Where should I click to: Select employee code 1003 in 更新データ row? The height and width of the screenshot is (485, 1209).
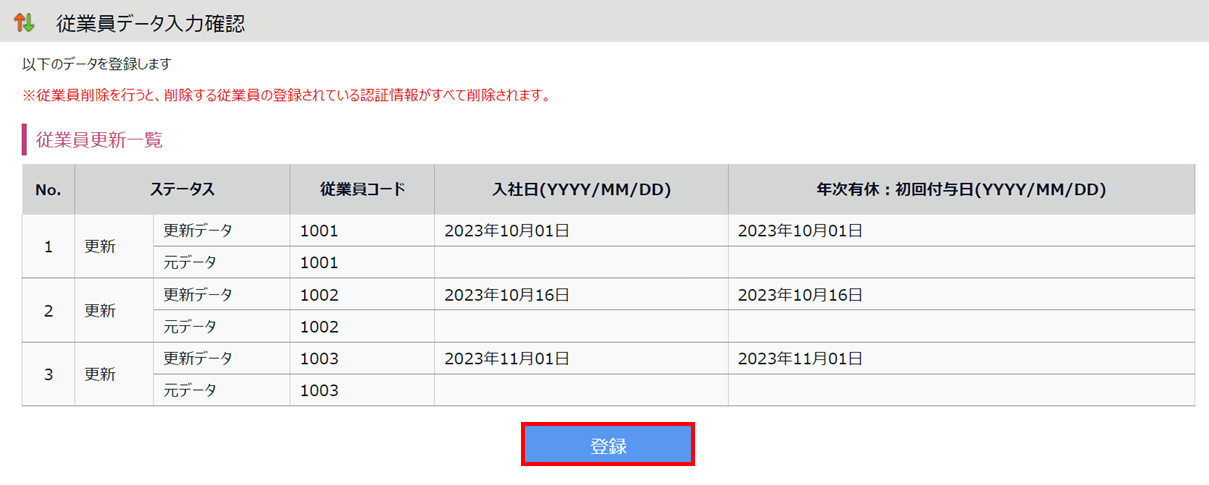point(320,358)
